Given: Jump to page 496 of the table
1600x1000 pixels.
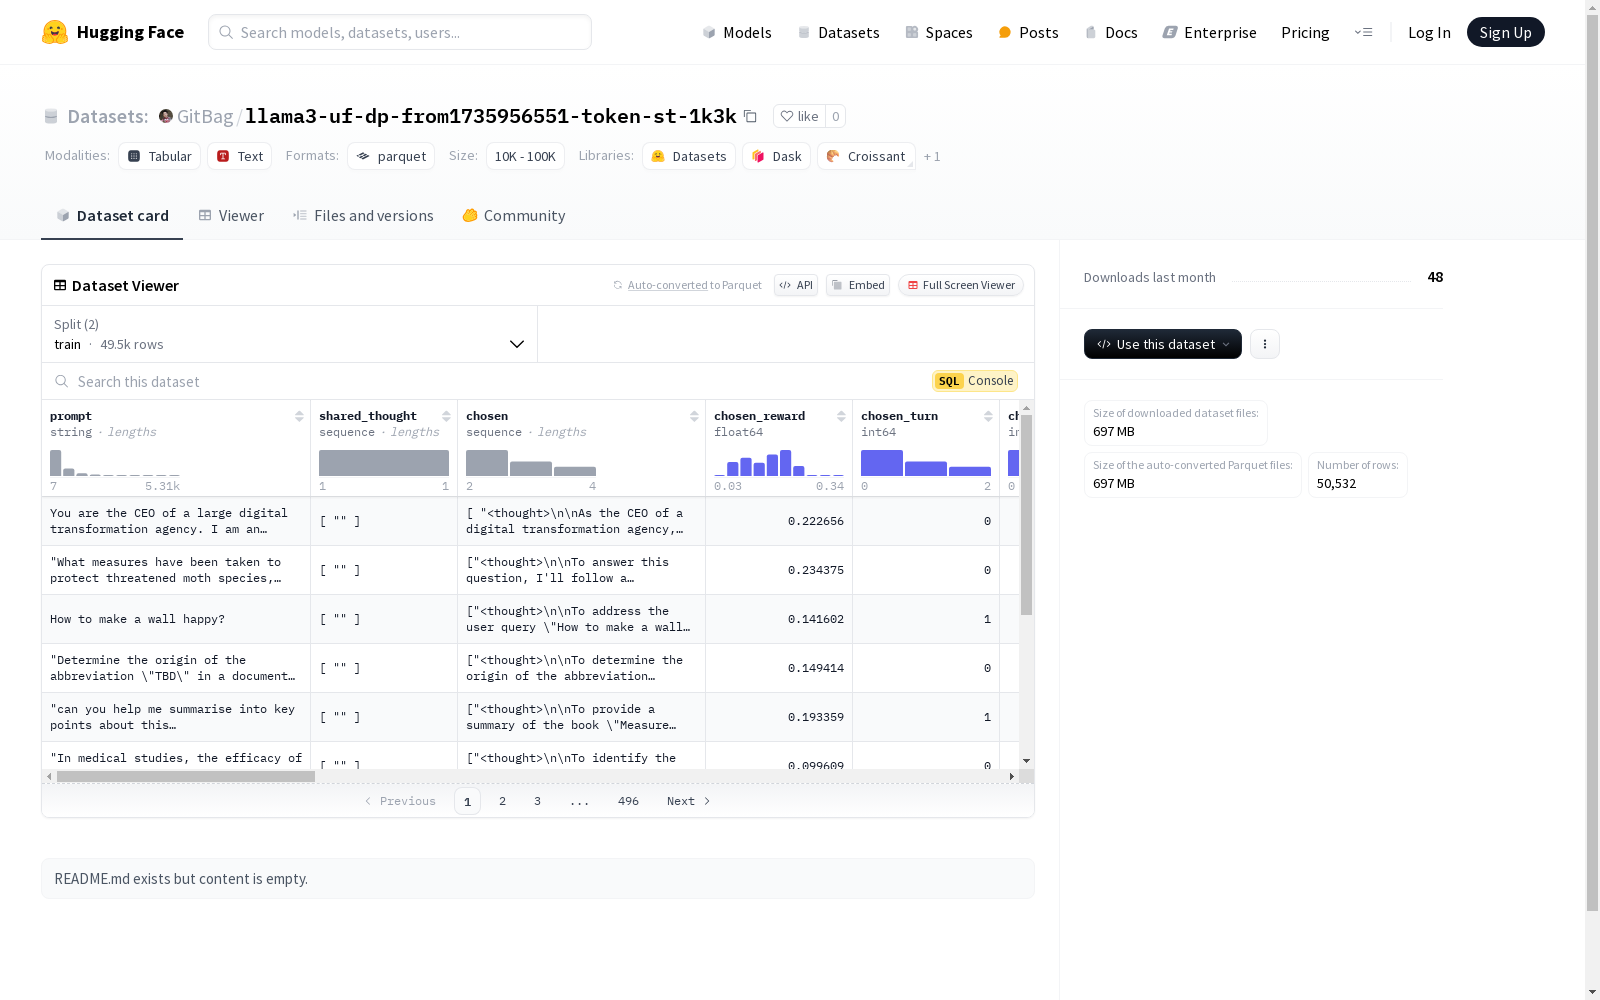Looking at the screenshot, I should point(628,801).
